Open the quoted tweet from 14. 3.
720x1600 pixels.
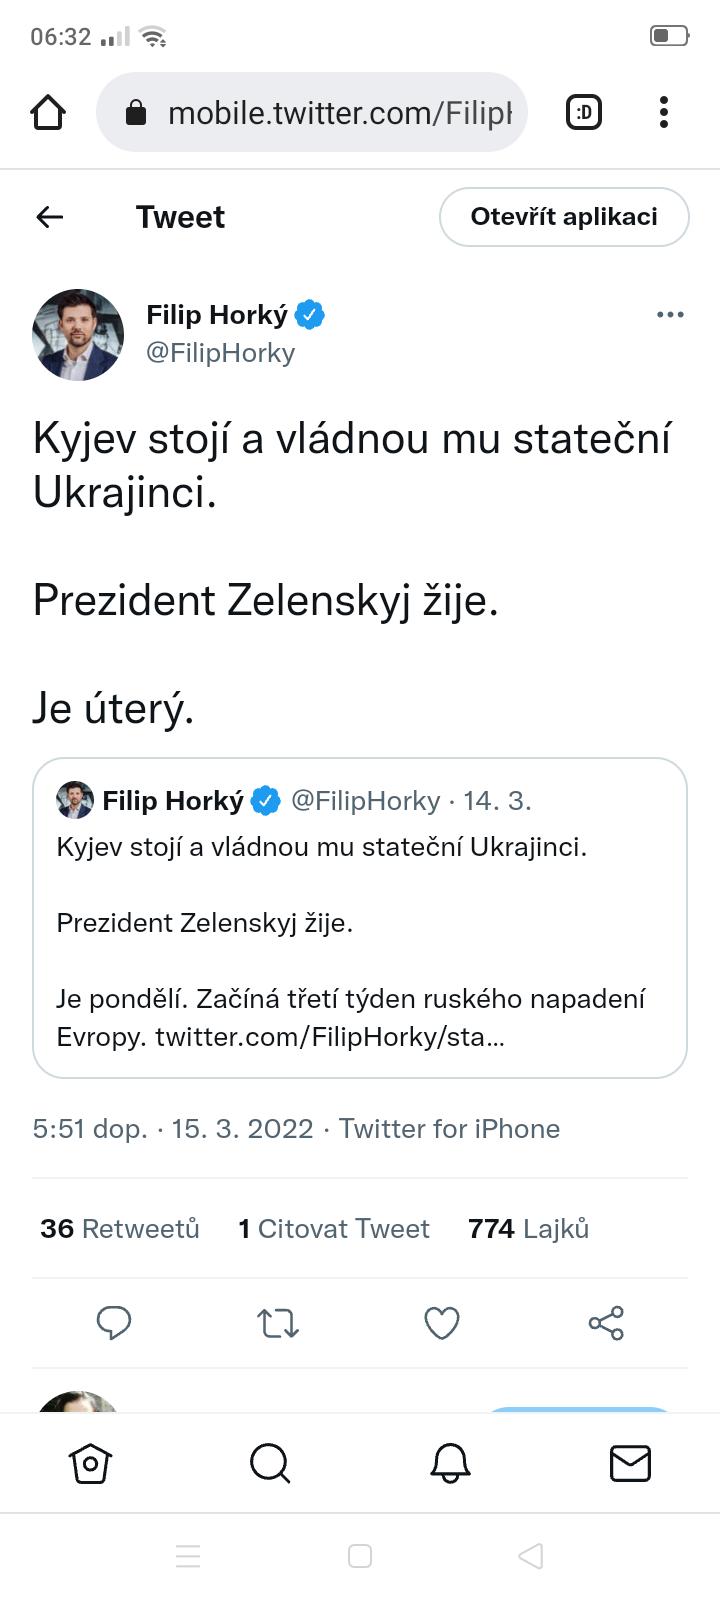point(360,918)
